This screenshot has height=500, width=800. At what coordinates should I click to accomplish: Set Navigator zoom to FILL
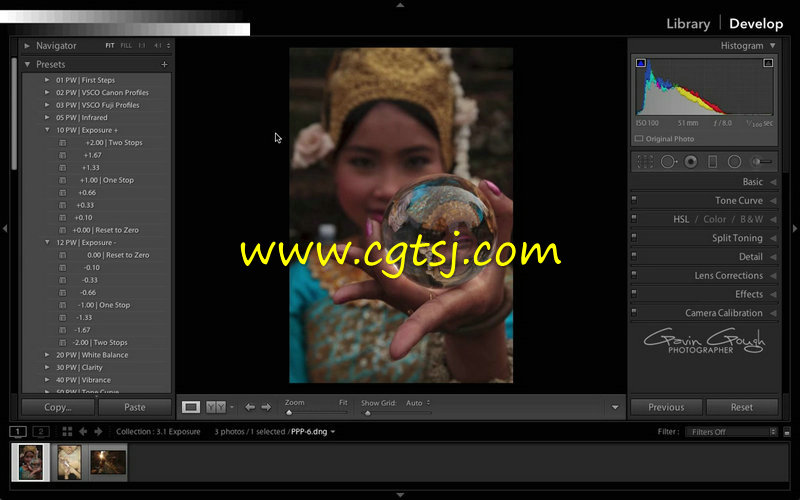[126, 46]
